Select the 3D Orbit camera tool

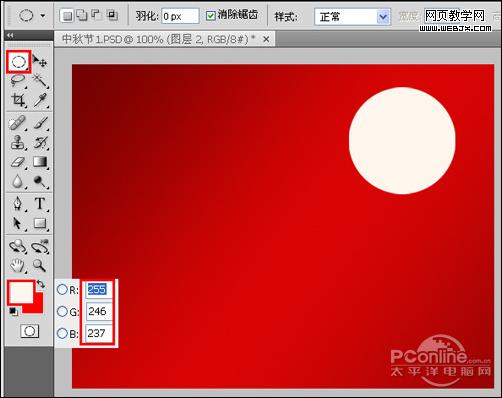click(40, 247)
